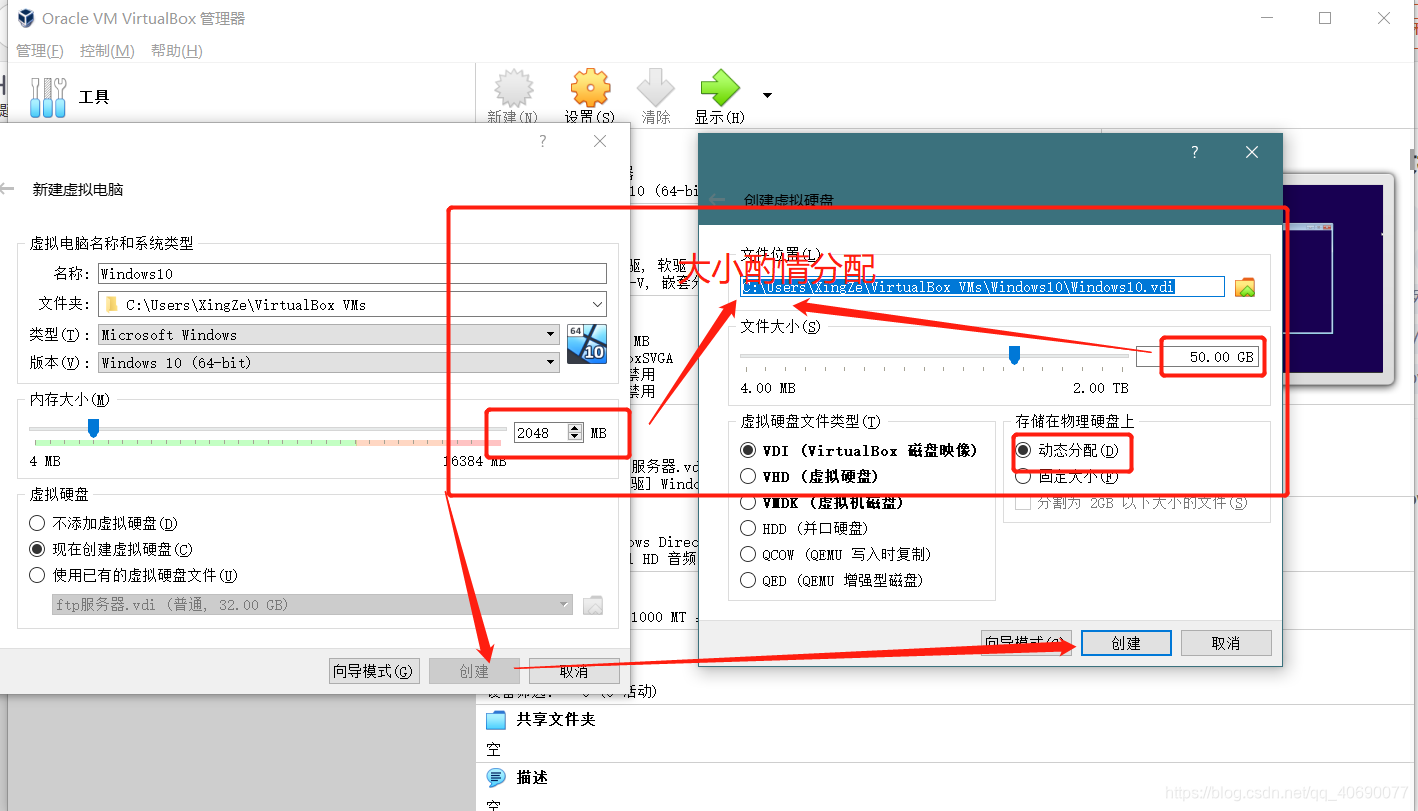Click the 描述 section heading text

click(532, 777)
